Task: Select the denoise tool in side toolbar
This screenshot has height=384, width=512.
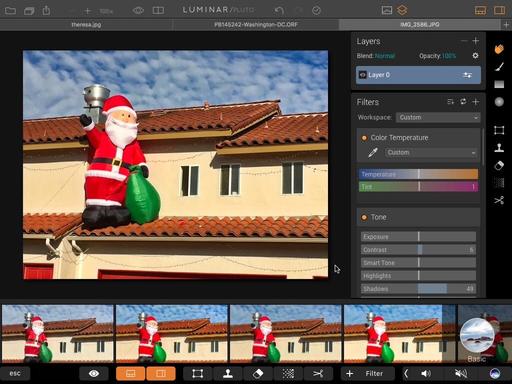Action: click(x=499, y=183)
